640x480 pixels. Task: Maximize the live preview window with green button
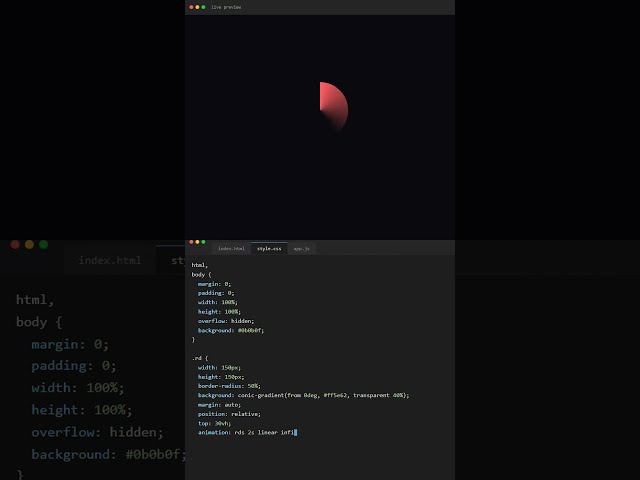pyautogui.click(x=203, y=7)
